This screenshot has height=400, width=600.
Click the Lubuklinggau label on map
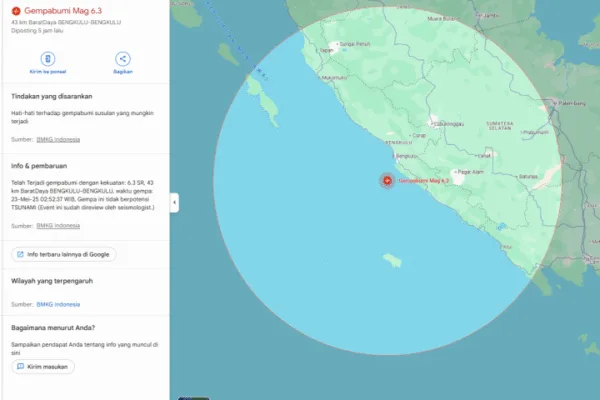click(448, 124)
